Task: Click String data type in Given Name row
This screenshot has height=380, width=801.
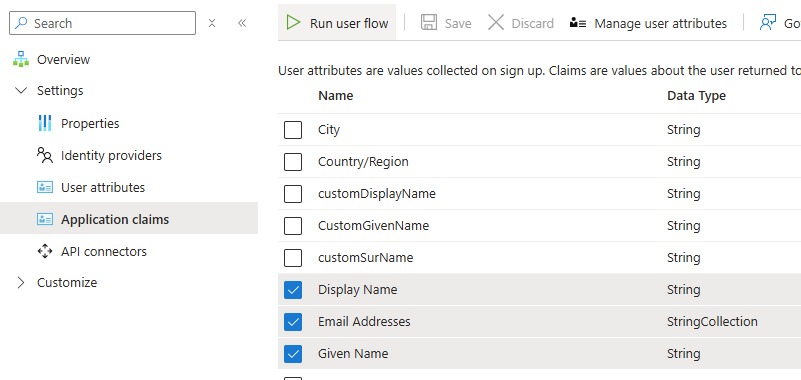Action: (684, 353)
